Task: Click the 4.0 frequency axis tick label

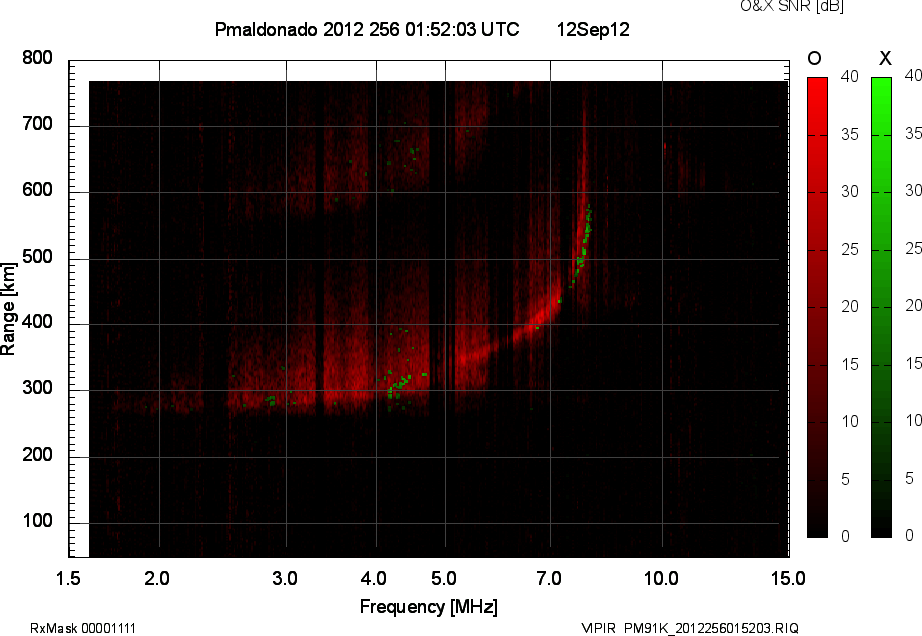Action: [x=374, y=578]
